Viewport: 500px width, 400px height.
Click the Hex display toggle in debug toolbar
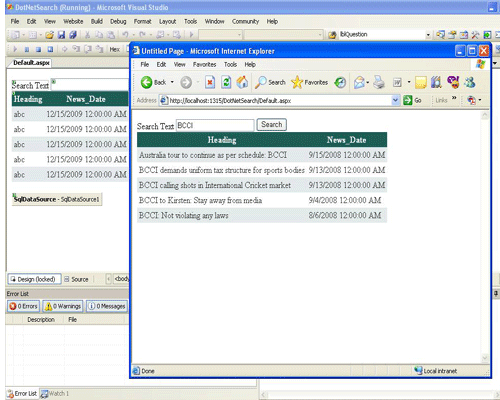tap(114, 49)
